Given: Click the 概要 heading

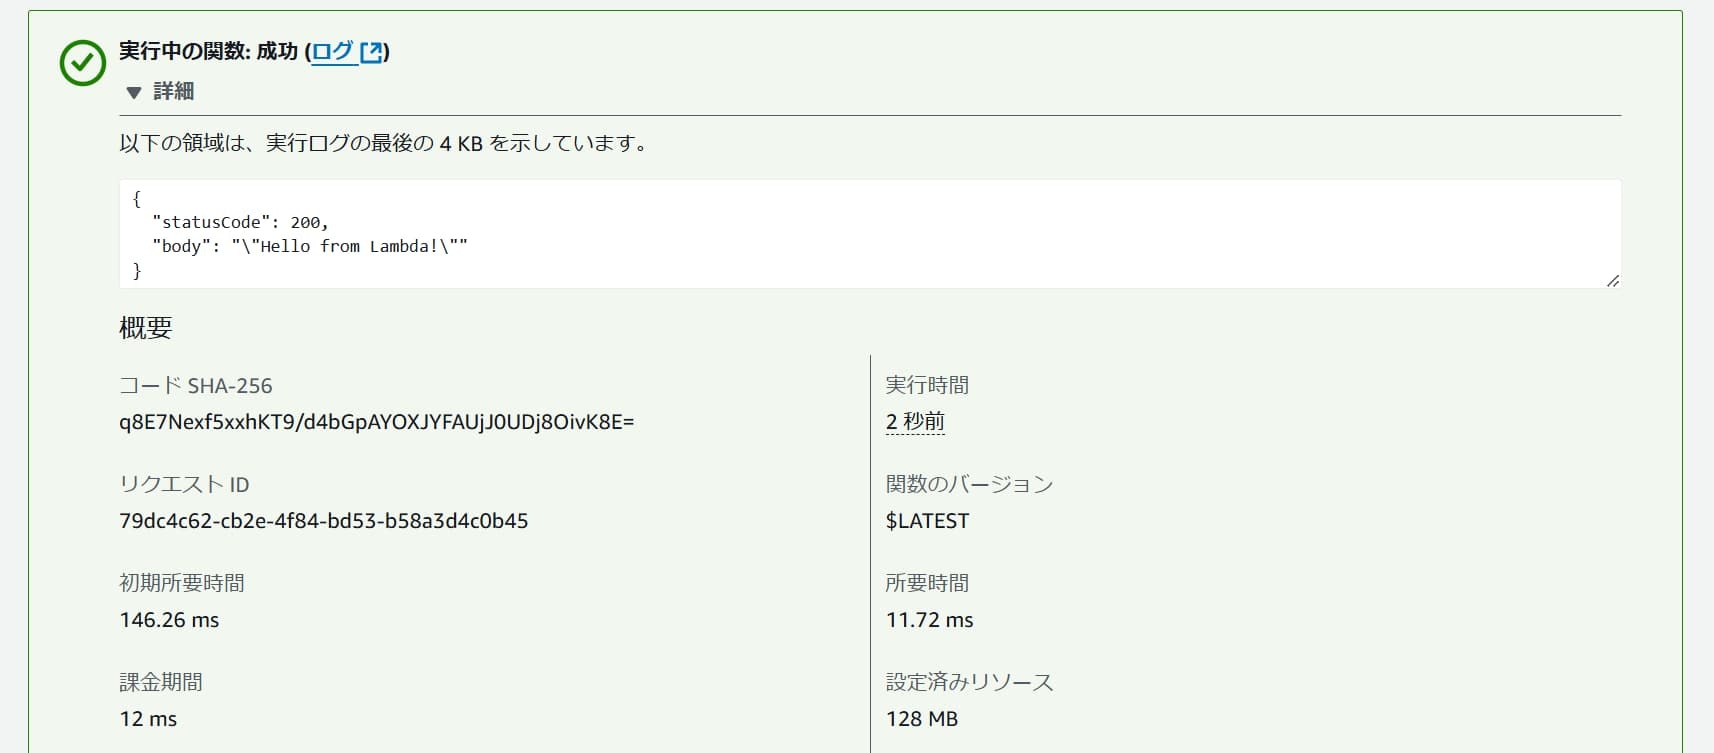Looking at the screenshot, I should pyautogui.click(x=146, y=328).
